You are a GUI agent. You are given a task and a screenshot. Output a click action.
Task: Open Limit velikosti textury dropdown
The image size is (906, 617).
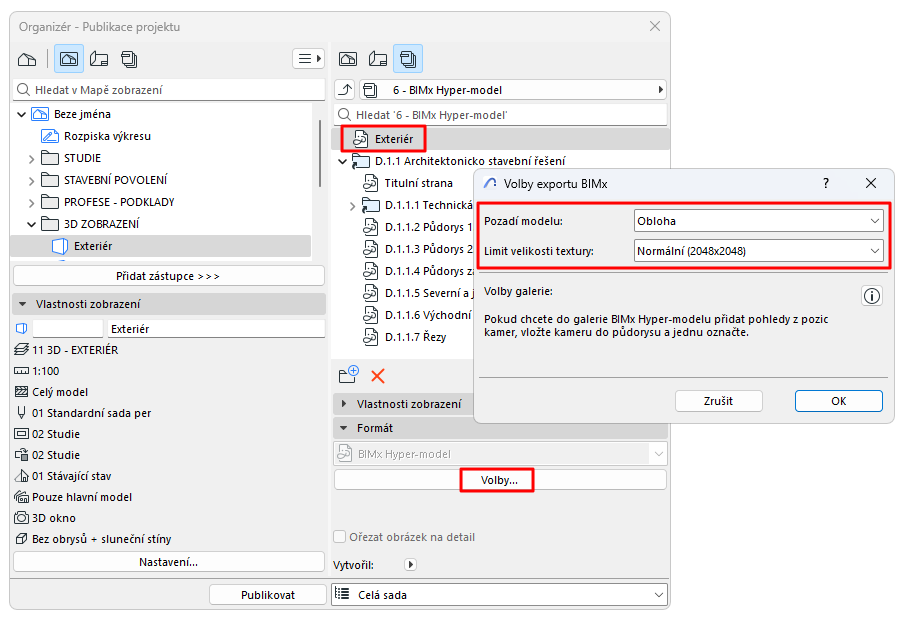[759, 251]
